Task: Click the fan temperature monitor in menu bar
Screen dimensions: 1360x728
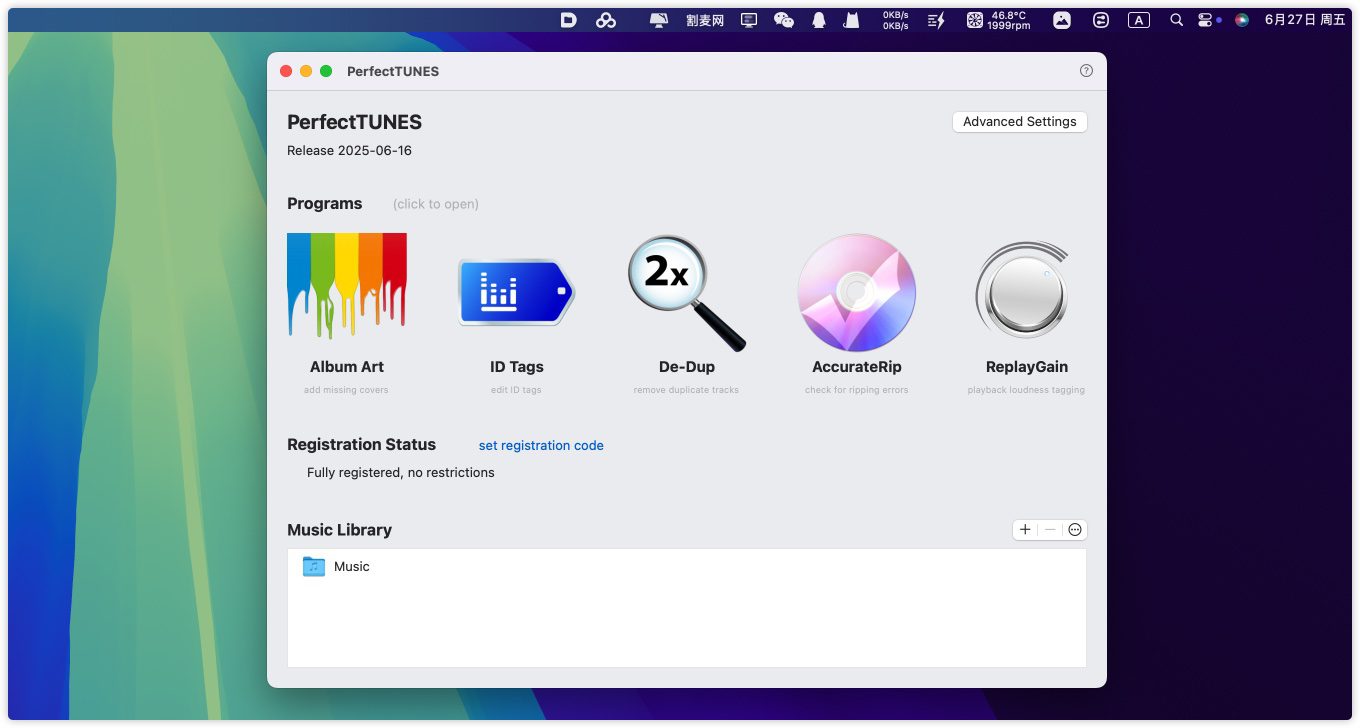Action: coord(998,20)
